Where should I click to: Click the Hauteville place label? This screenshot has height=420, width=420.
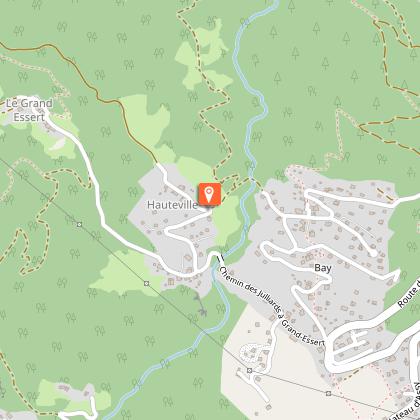point(172,205)
